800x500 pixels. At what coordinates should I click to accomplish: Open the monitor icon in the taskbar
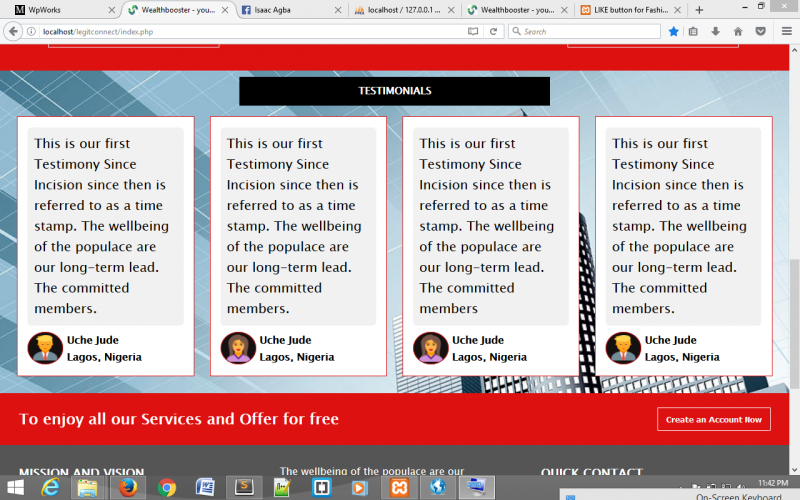(477, 488)
